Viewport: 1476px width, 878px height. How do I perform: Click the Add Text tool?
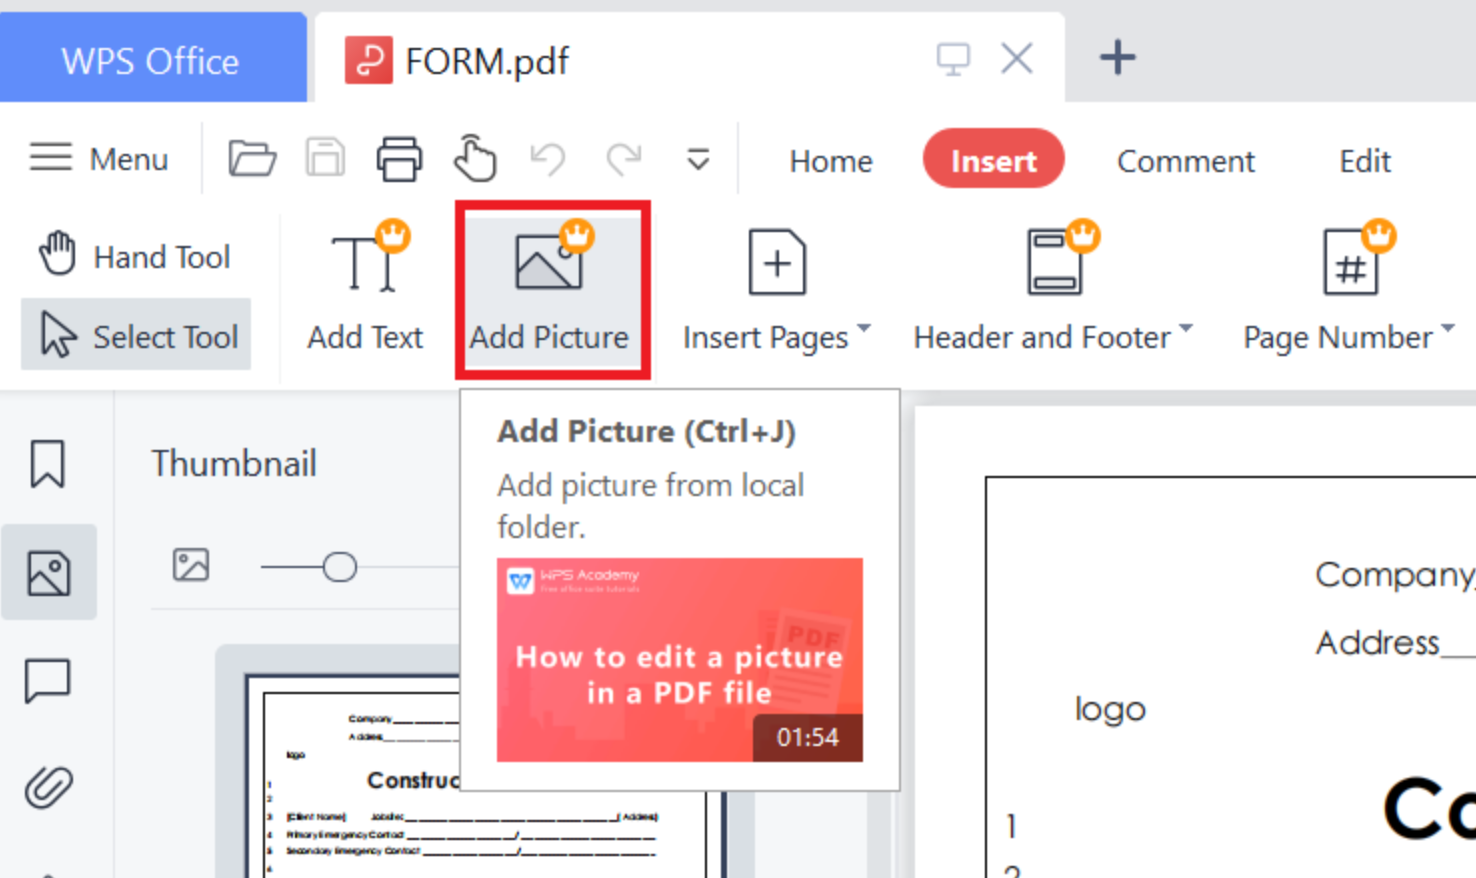[x=365, y=288]
